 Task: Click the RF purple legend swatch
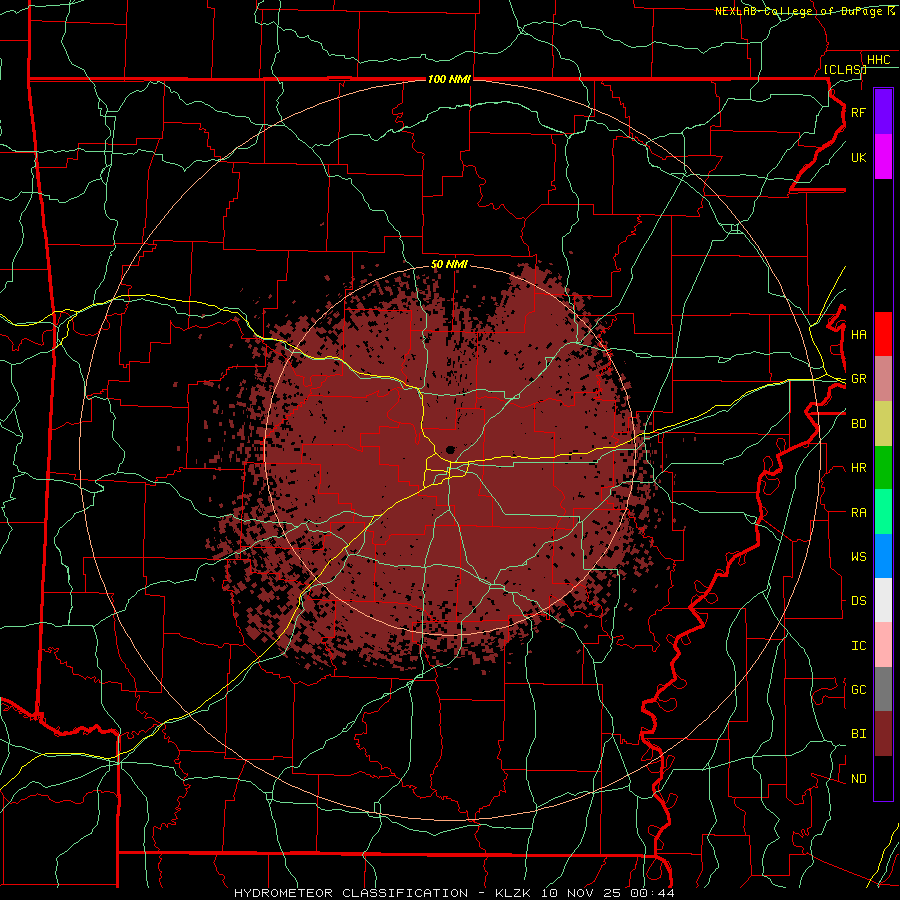883,112
